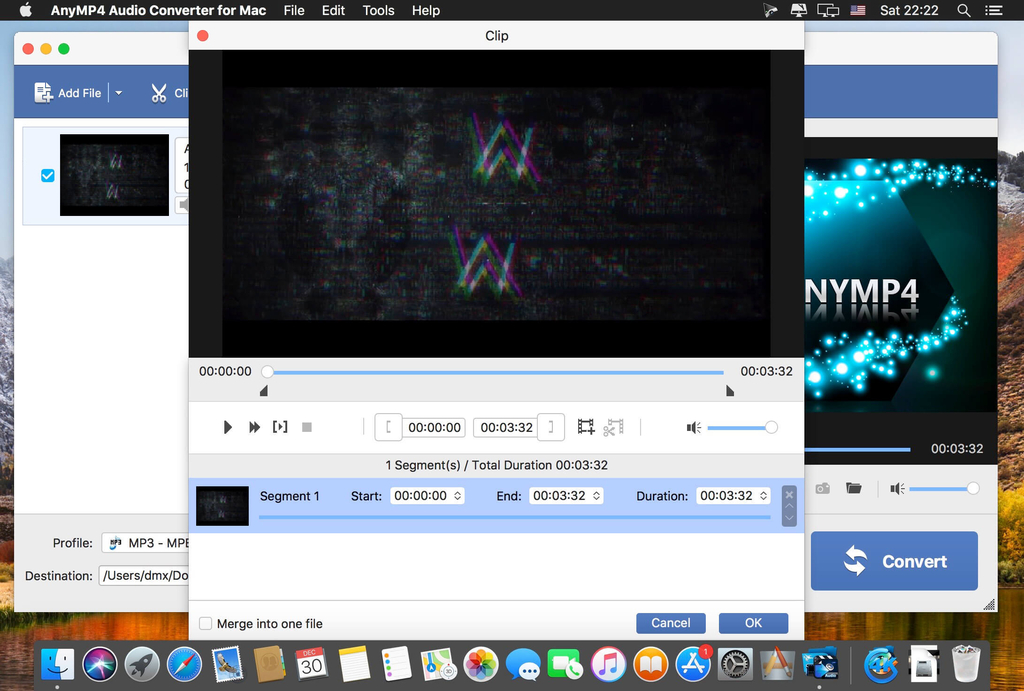Open the Profile MP3 dropdown
Viewport: 1024px width, 691px height.
145,543
